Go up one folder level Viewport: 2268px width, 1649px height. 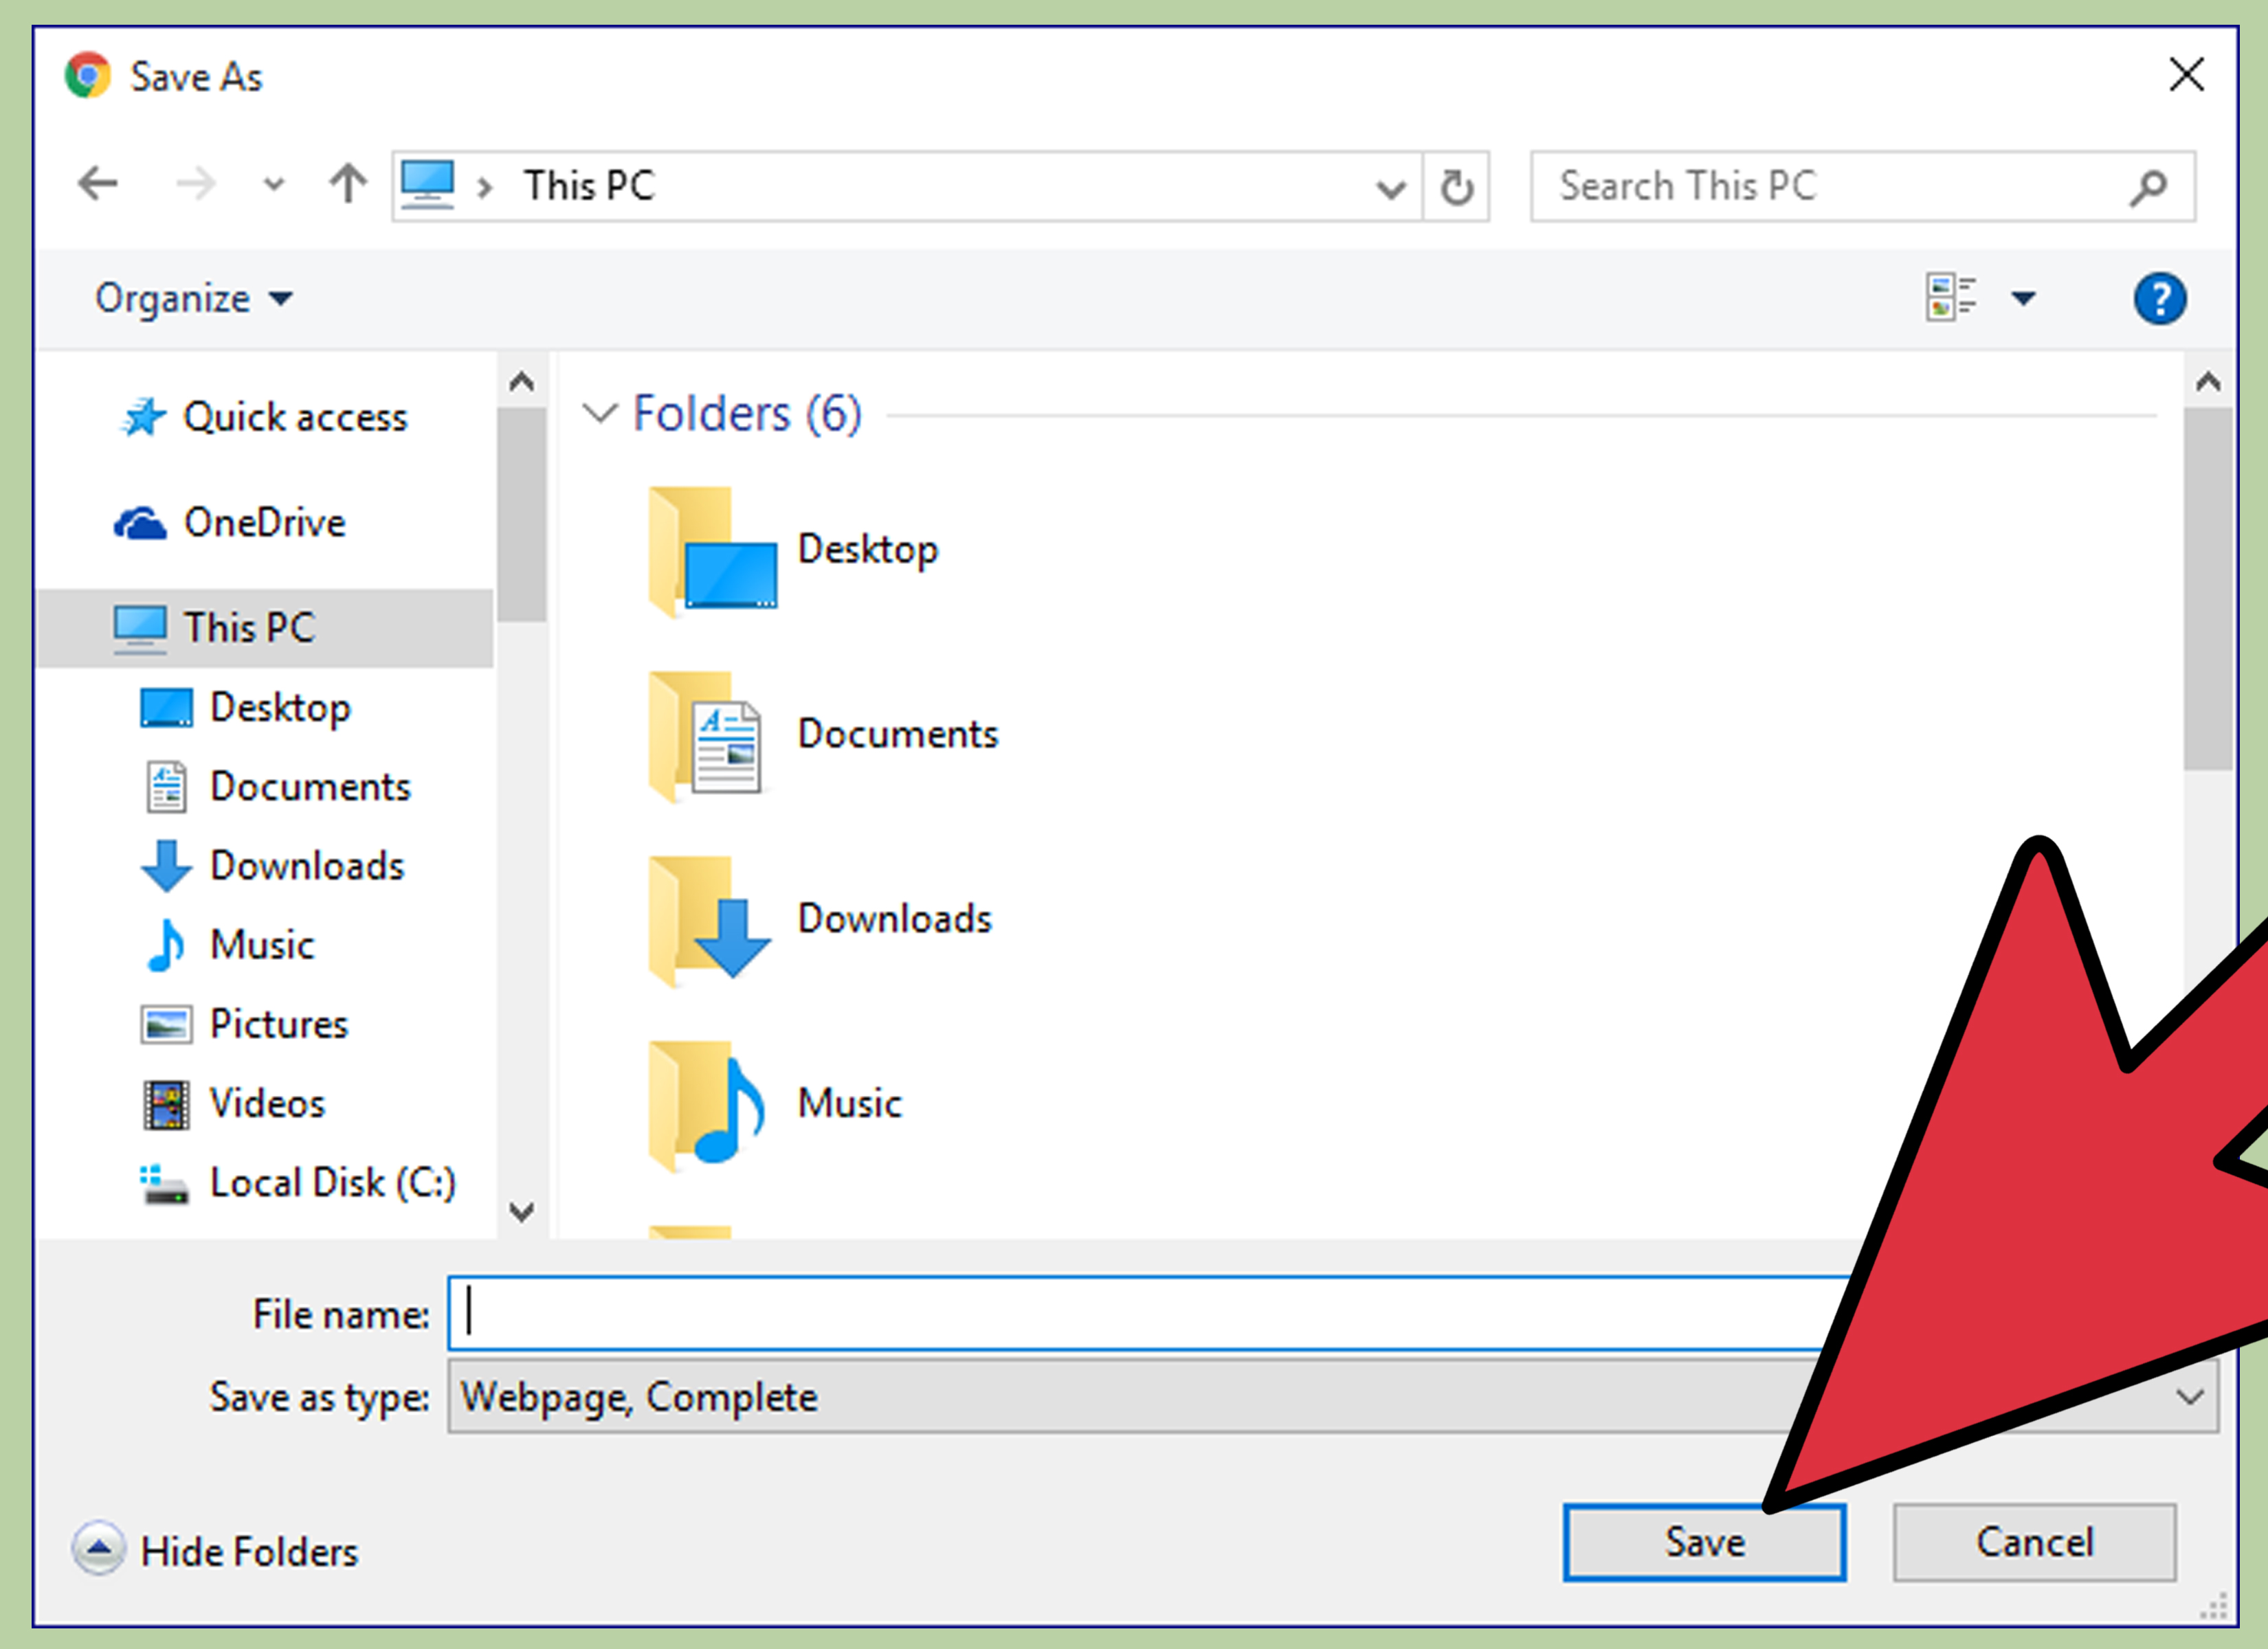point(347,184)
